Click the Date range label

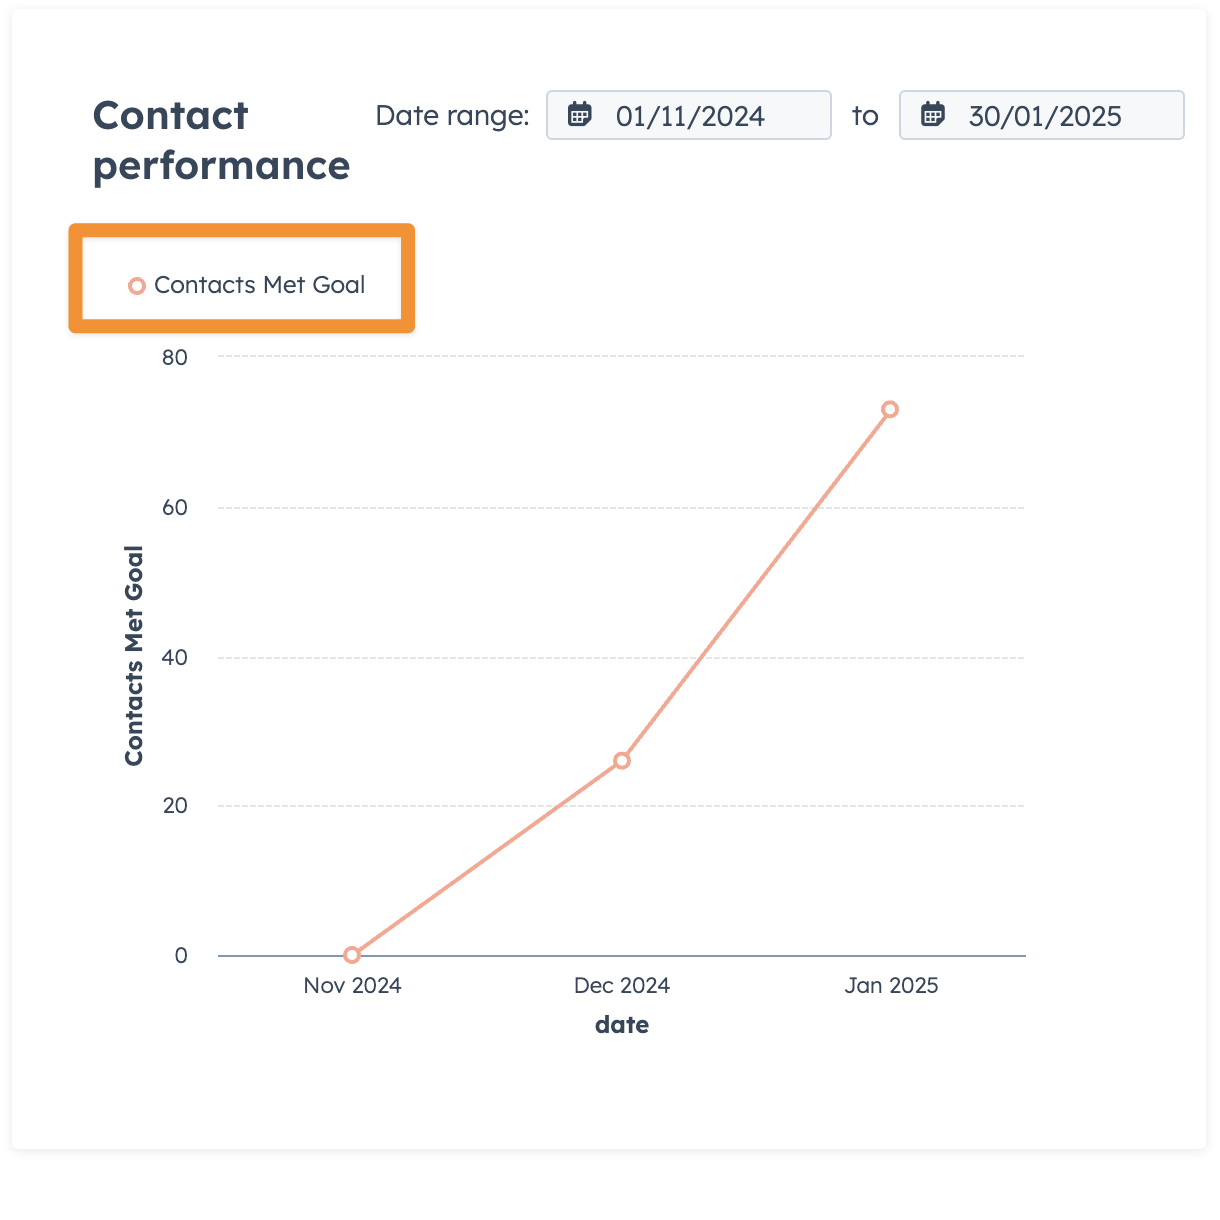[452, 116]
